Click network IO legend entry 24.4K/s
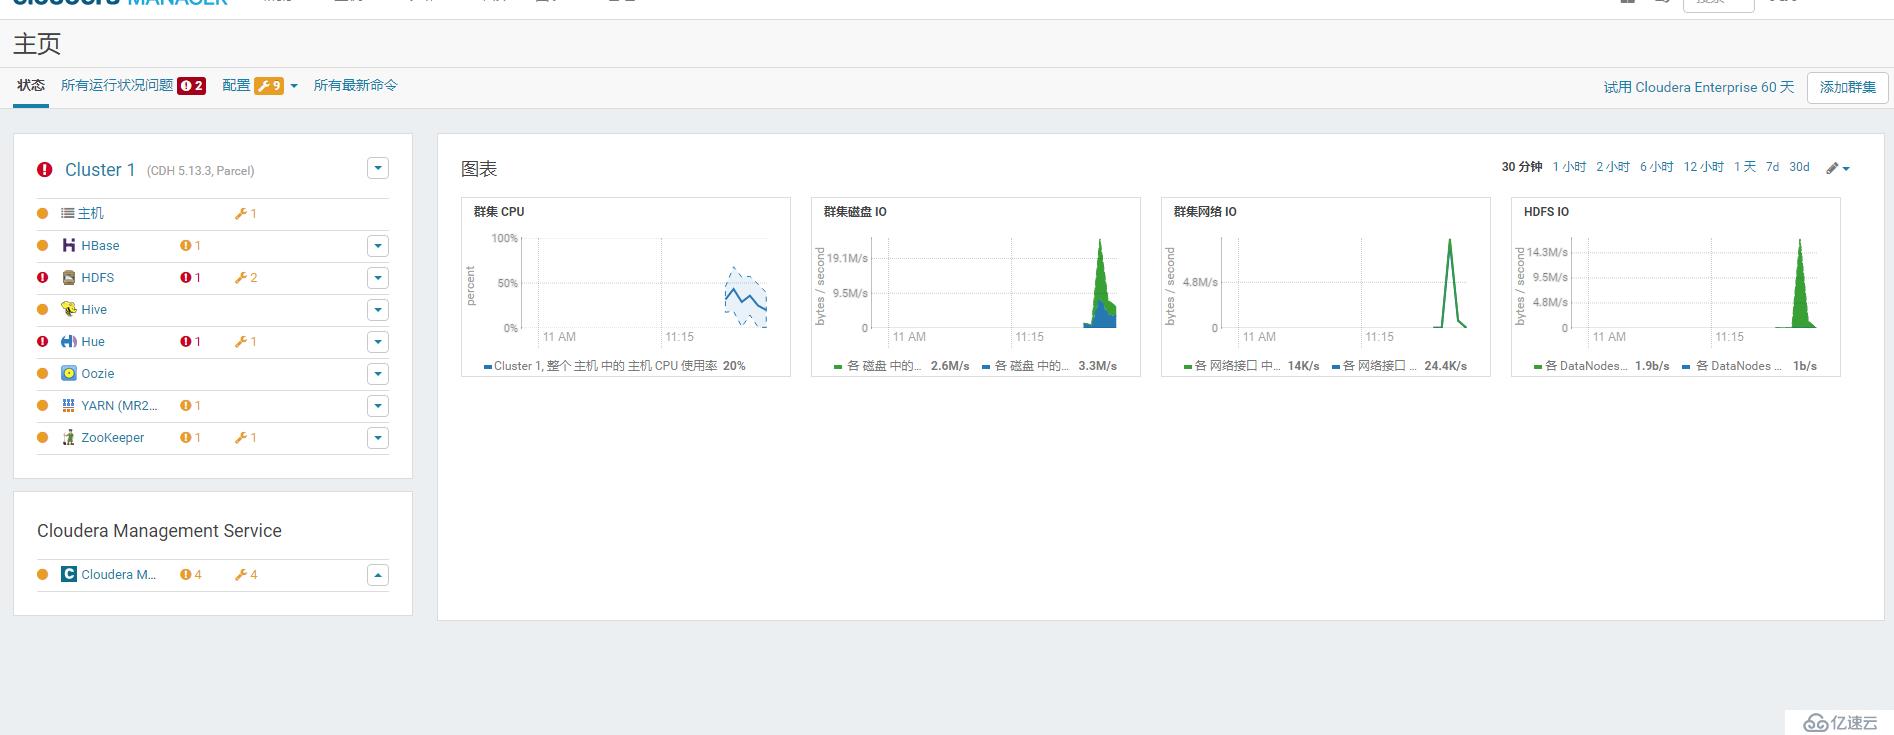This screenshot has height=735, width=1894. coord(1399,366)
